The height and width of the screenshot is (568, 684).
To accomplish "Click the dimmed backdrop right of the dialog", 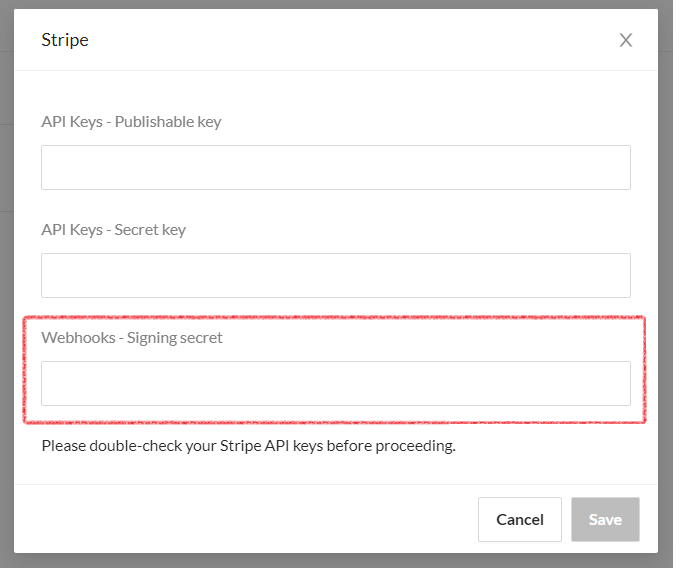I will pos(666,284).
